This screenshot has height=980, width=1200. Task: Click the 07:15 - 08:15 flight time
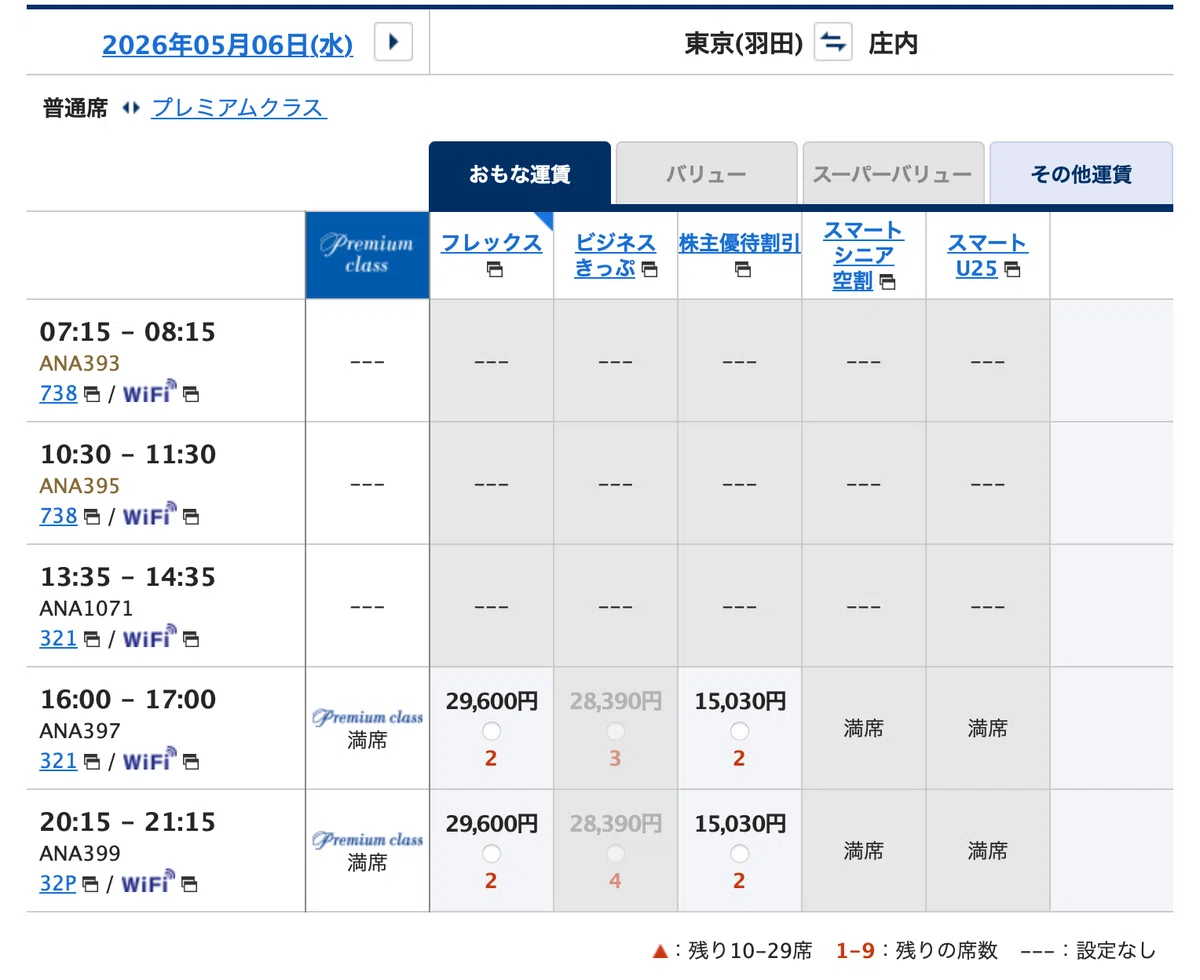(128, 331)
